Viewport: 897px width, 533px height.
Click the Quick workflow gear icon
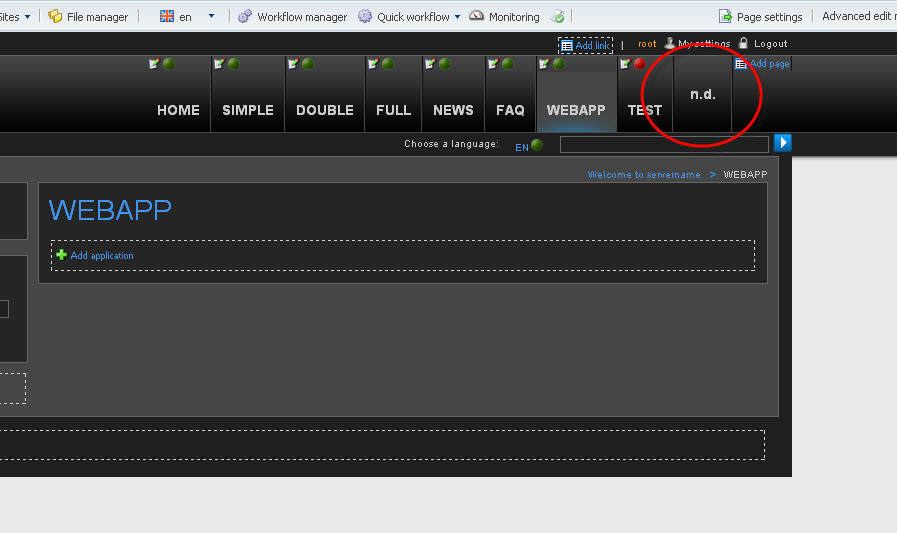coord(365,16)
